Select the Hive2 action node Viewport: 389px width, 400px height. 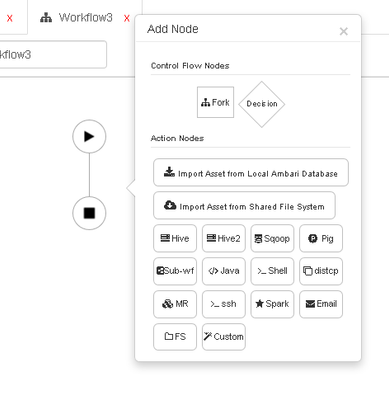coord(224,238)
